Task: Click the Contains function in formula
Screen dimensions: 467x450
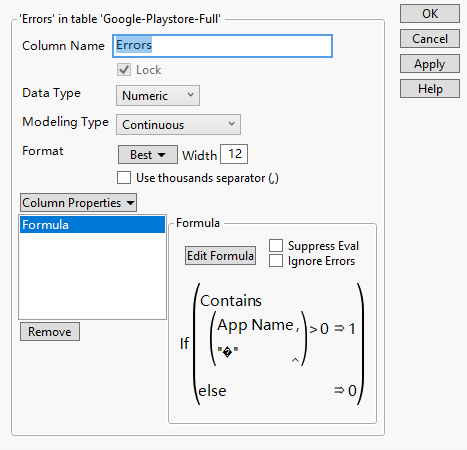Action: coord(231,301)
